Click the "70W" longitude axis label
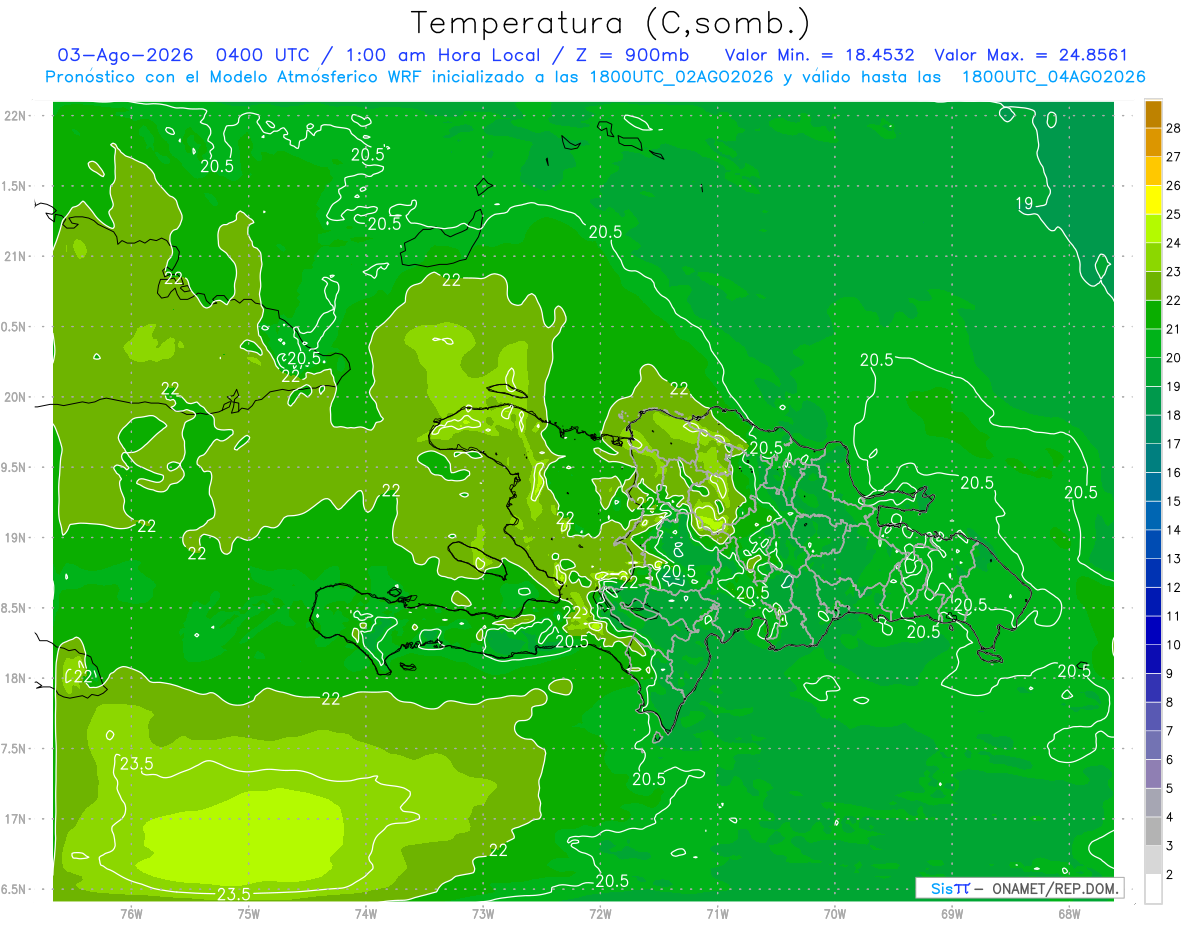 tap(835, 914)
